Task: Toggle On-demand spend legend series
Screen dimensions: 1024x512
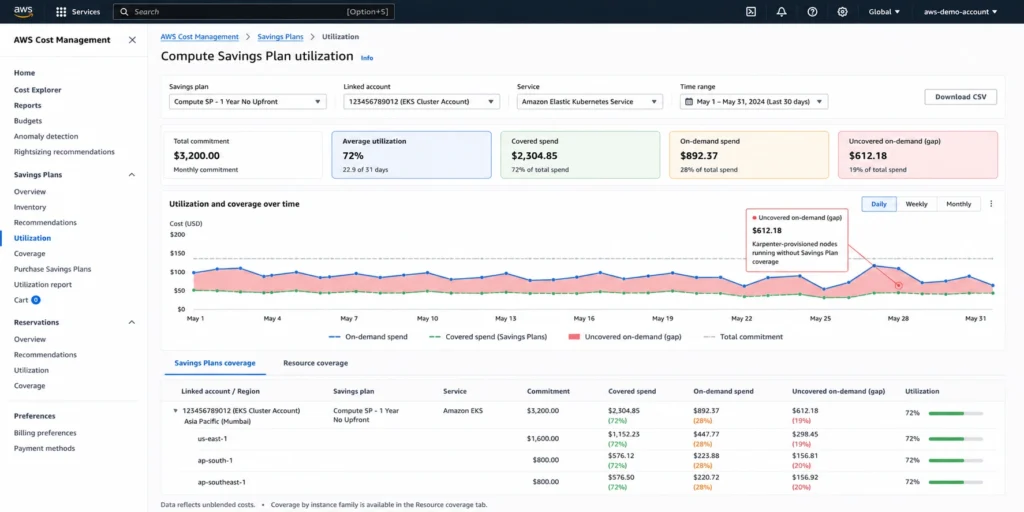Action: point(368,337)
